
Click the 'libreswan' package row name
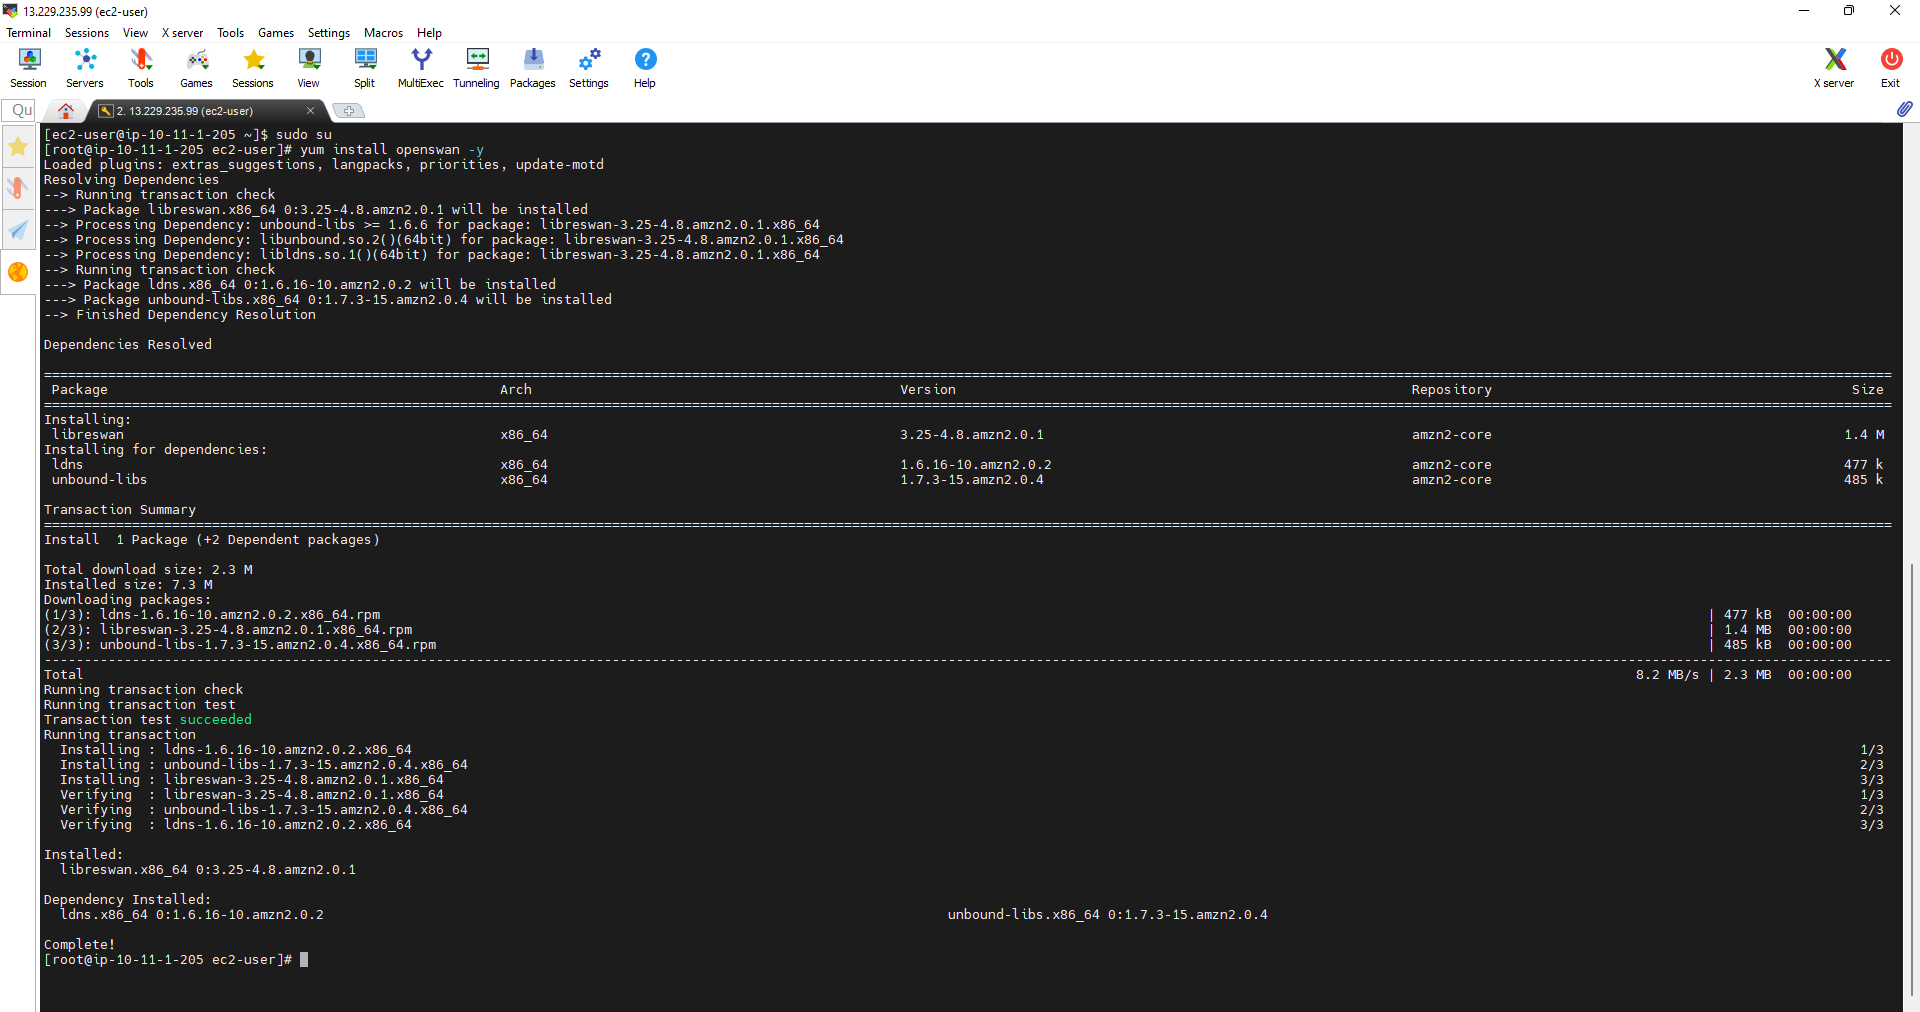(88, 435)
